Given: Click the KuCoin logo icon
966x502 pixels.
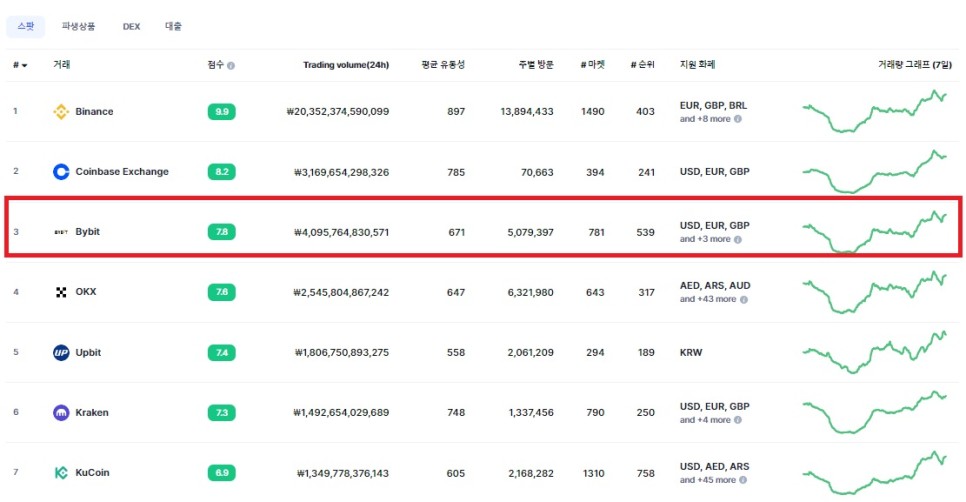Looking at the screenshot, I should pos(61,473).
